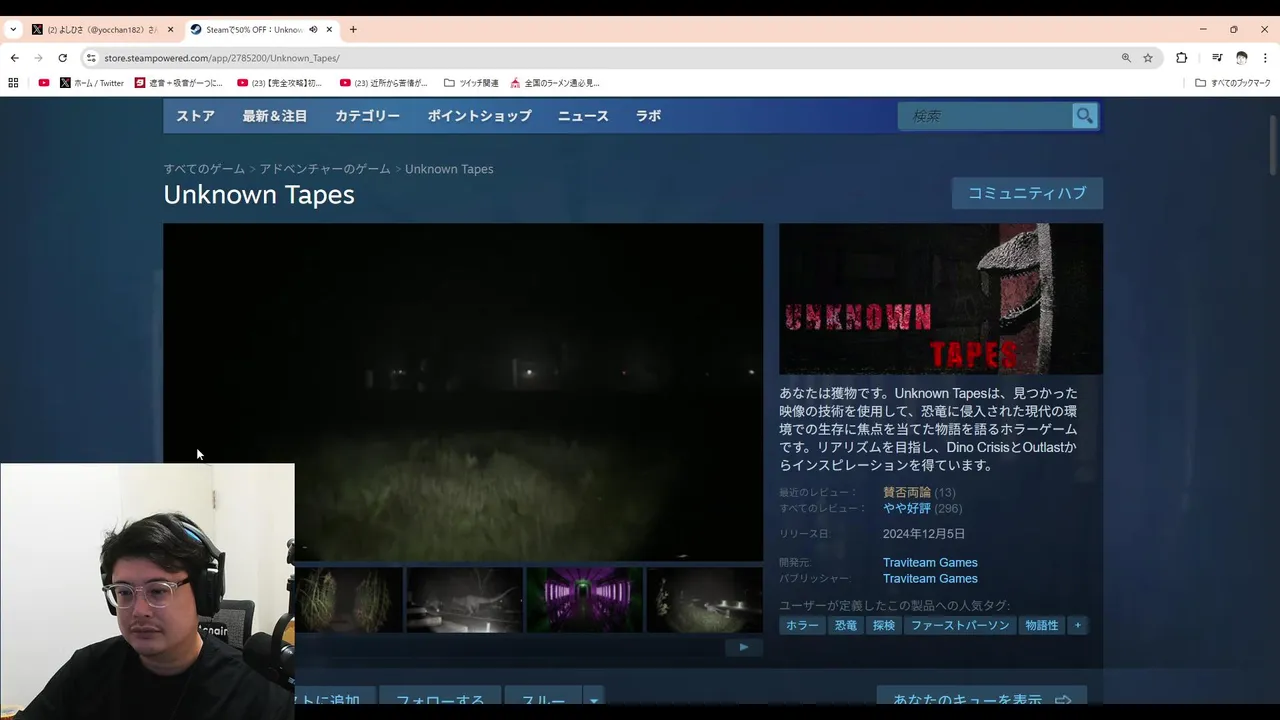Click the Unknown Tapes breadcrumb link
The width and height of the screenshot is (1280, 720).
pos(449,169)
